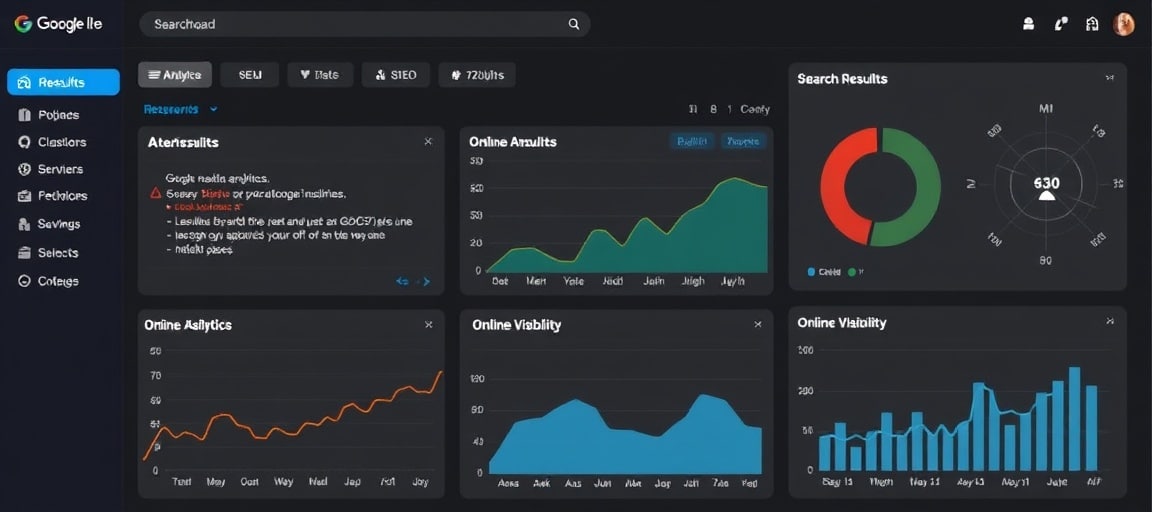The height and width of the screenshot is (512, 1152).
Task: Close the Online Visiblity area chart panel
Action: [x=757, y=325]
